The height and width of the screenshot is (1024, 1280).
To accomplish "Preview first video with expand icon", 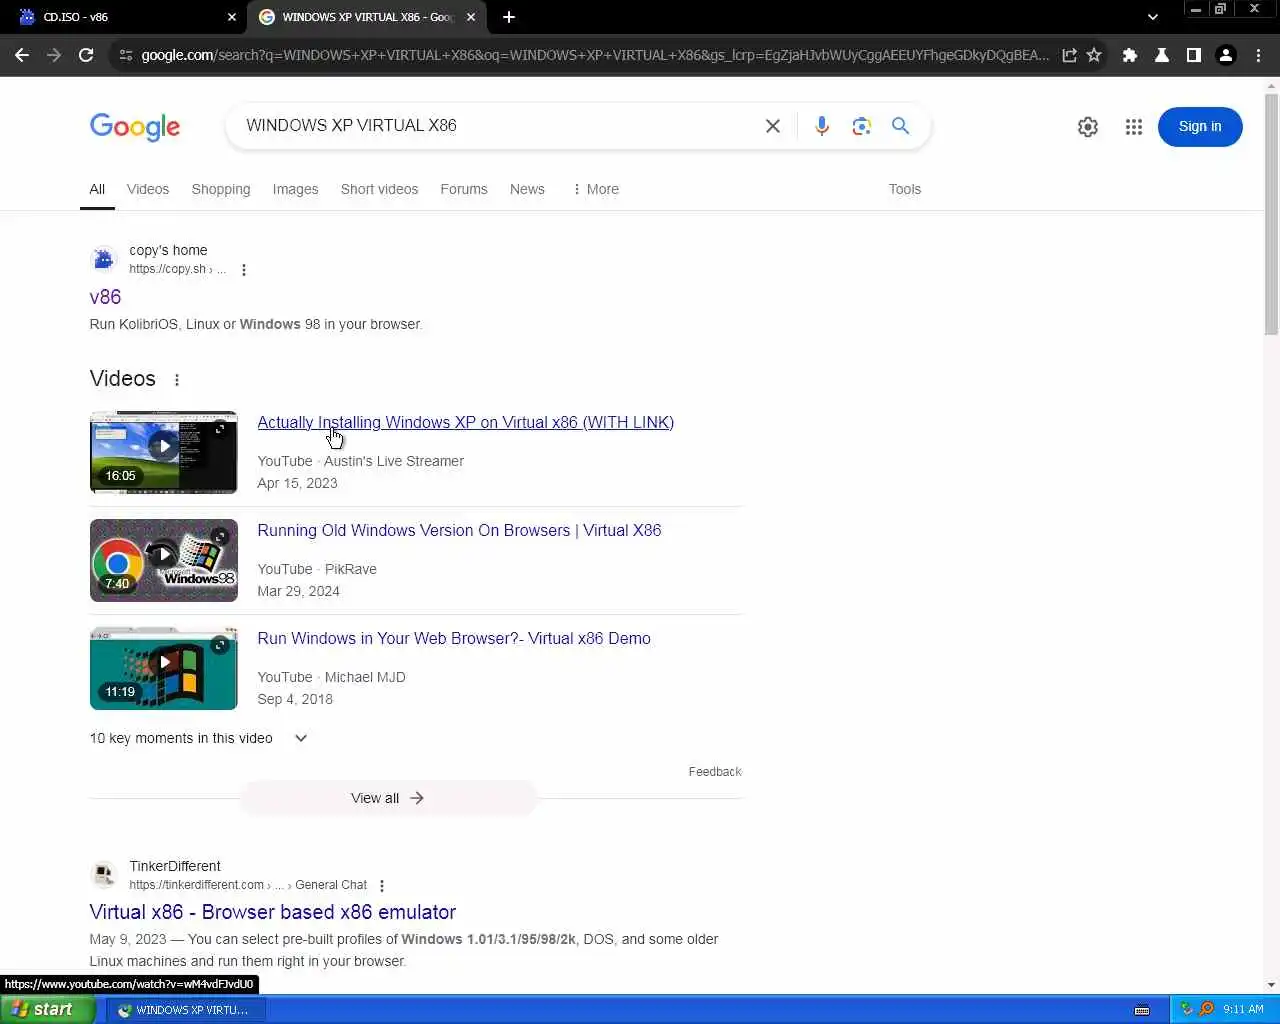I will [x=220, y=429].
